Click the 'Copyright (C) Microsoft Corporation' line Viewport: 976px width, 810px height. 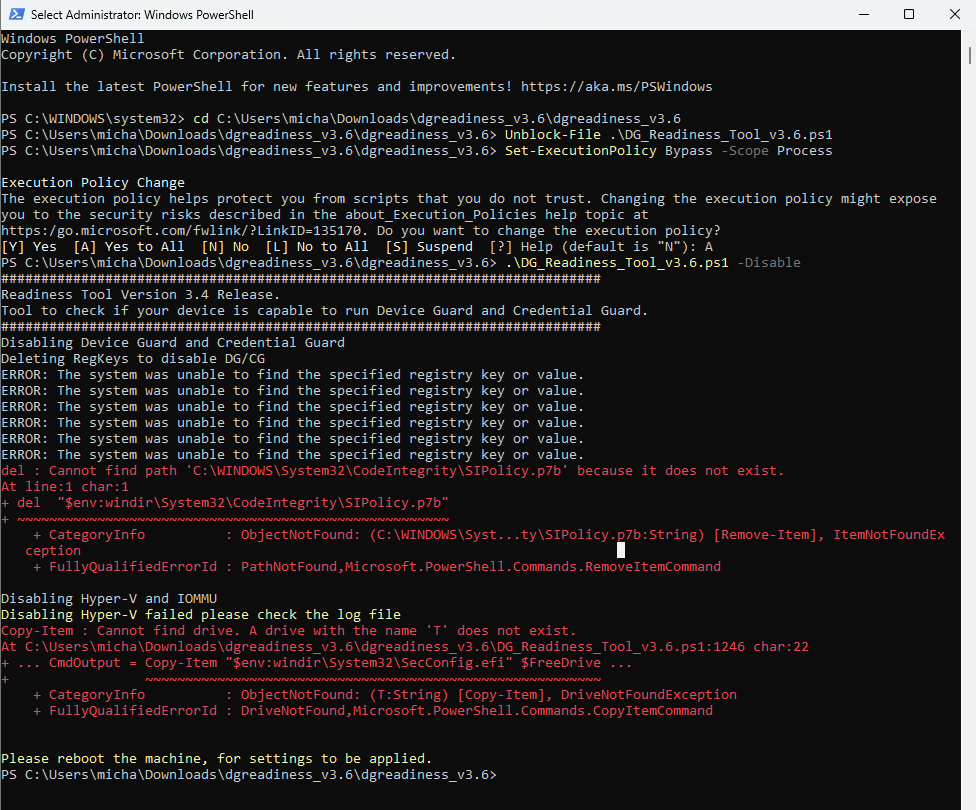pyautogui.click(x=228, y=55)
